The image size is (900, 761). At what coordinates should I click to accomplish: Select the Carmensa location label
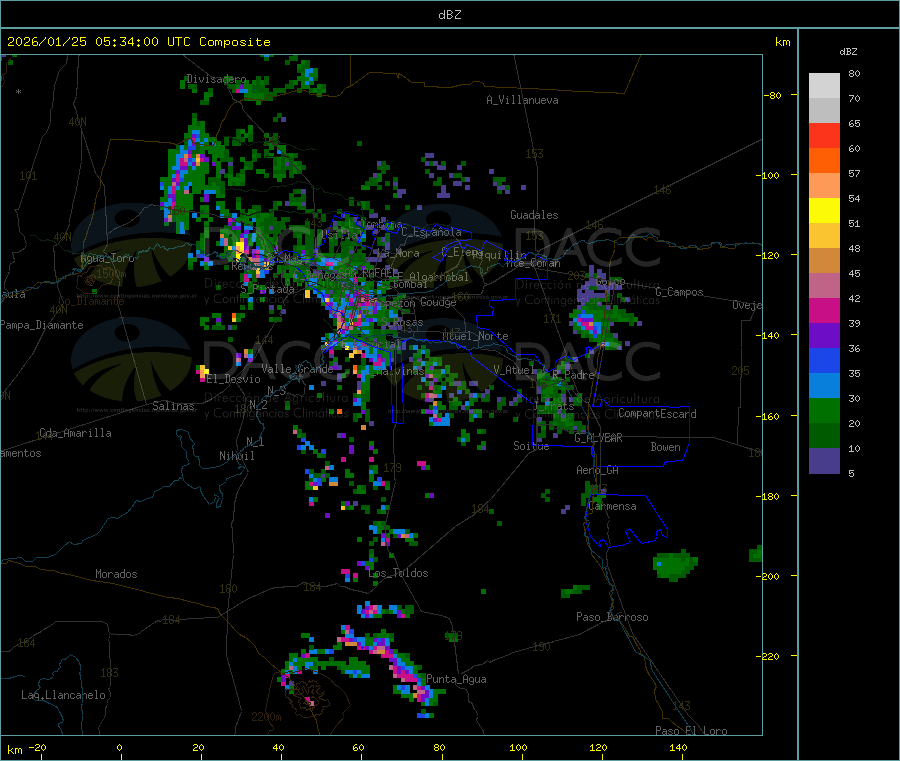click(x=612, y=506)
